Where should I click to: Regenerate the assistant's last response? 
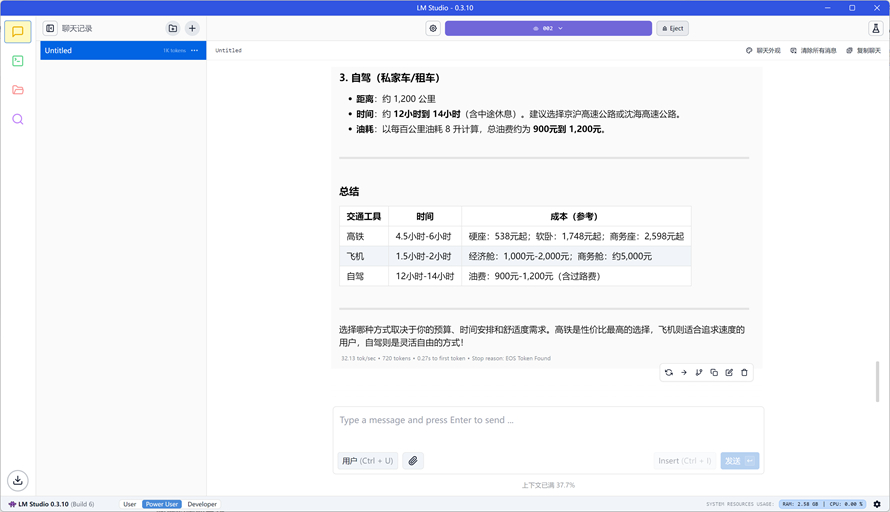(669, 372)
